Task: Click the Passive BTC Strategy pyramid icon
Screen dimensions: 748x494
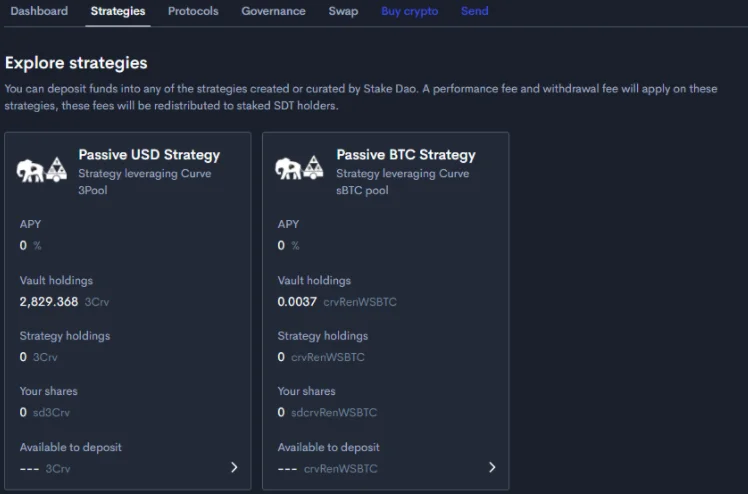Action: point(313,167)
